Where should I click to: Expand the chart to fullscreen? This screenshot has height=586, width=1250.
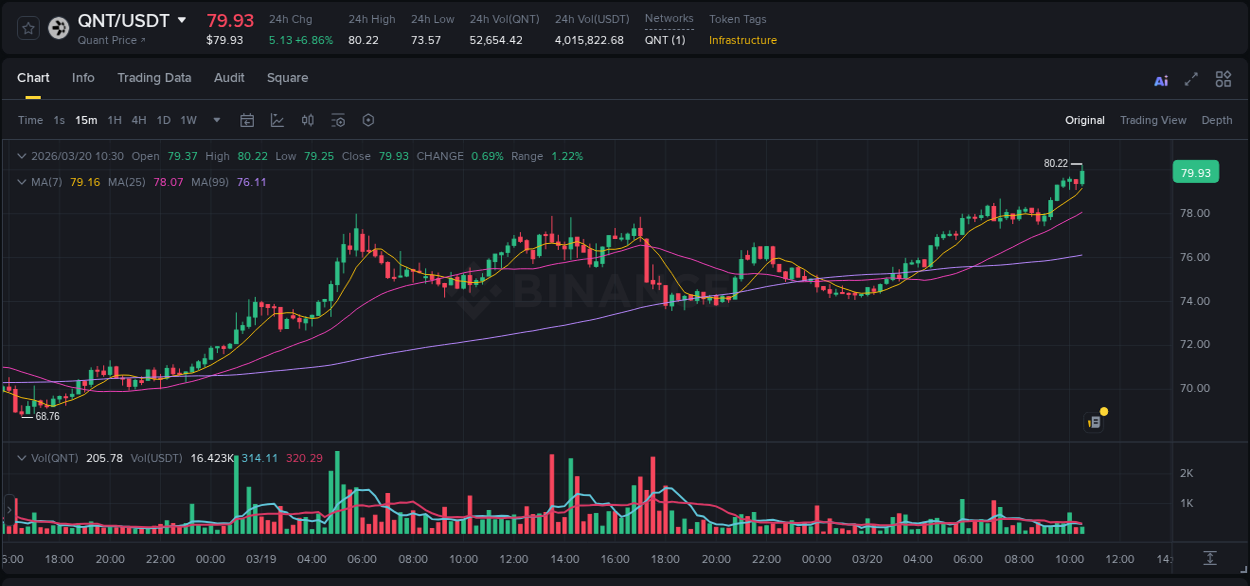click(x=1193, y=79)
